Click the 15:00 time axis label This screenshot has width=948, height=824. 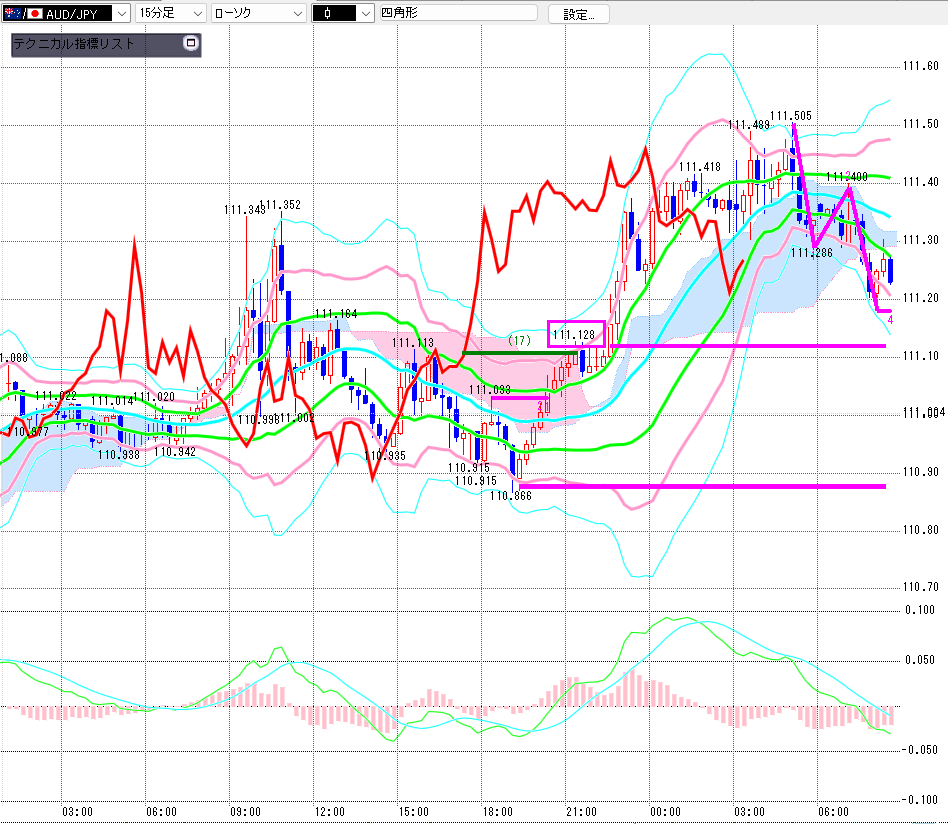(x=414, y=812)
